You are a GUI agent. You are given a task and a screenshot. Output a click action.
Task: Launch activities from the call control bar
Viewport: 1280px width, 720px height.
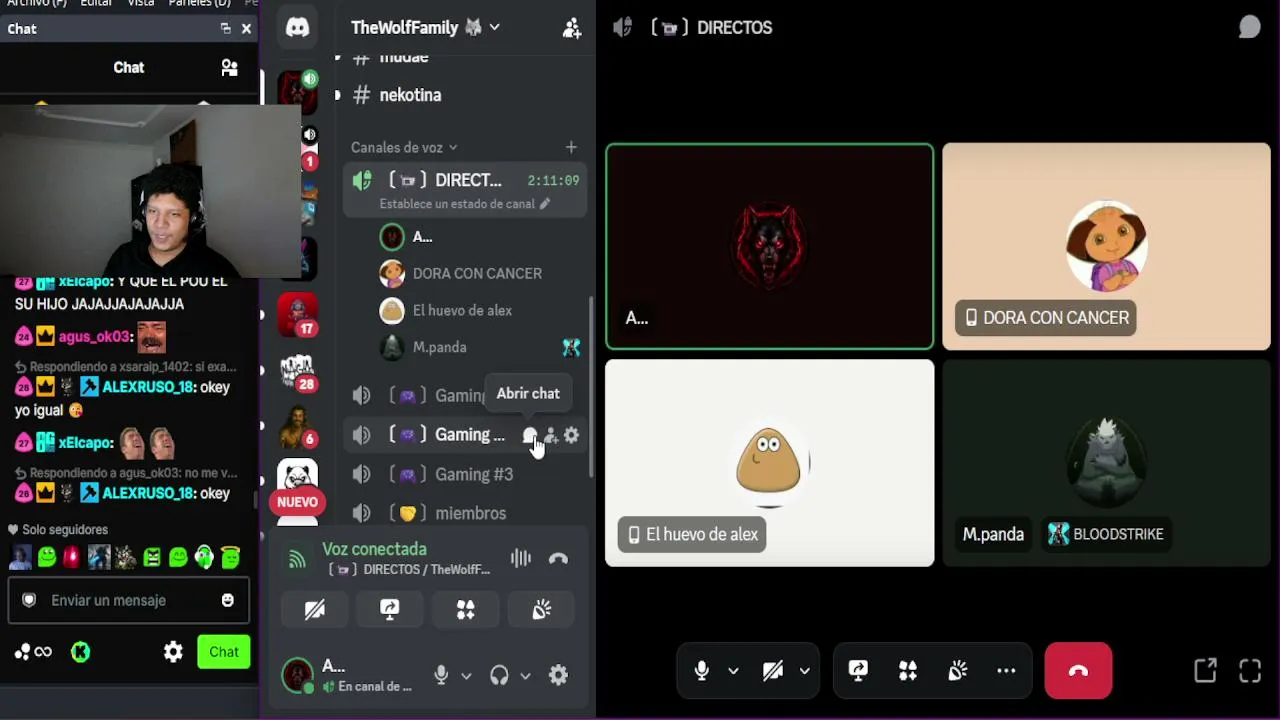click(x=908, y=671)
